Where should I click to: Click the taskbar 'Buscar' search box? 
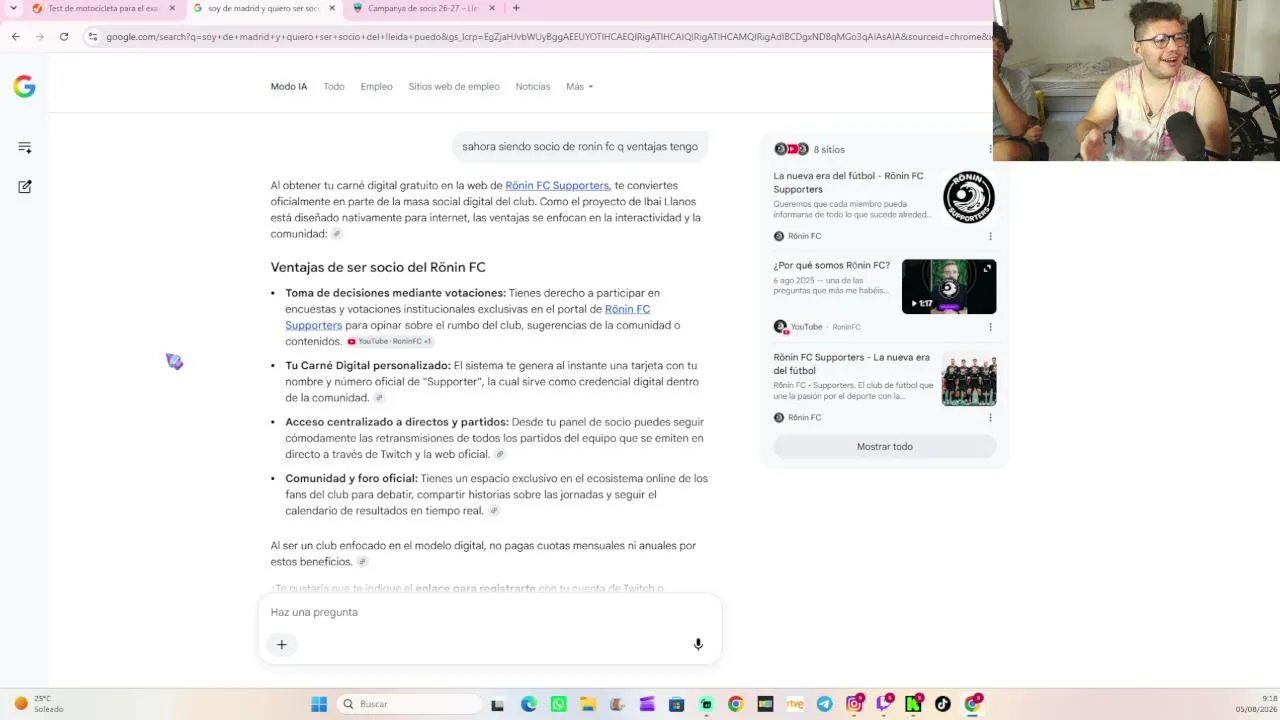click(409, 704)
